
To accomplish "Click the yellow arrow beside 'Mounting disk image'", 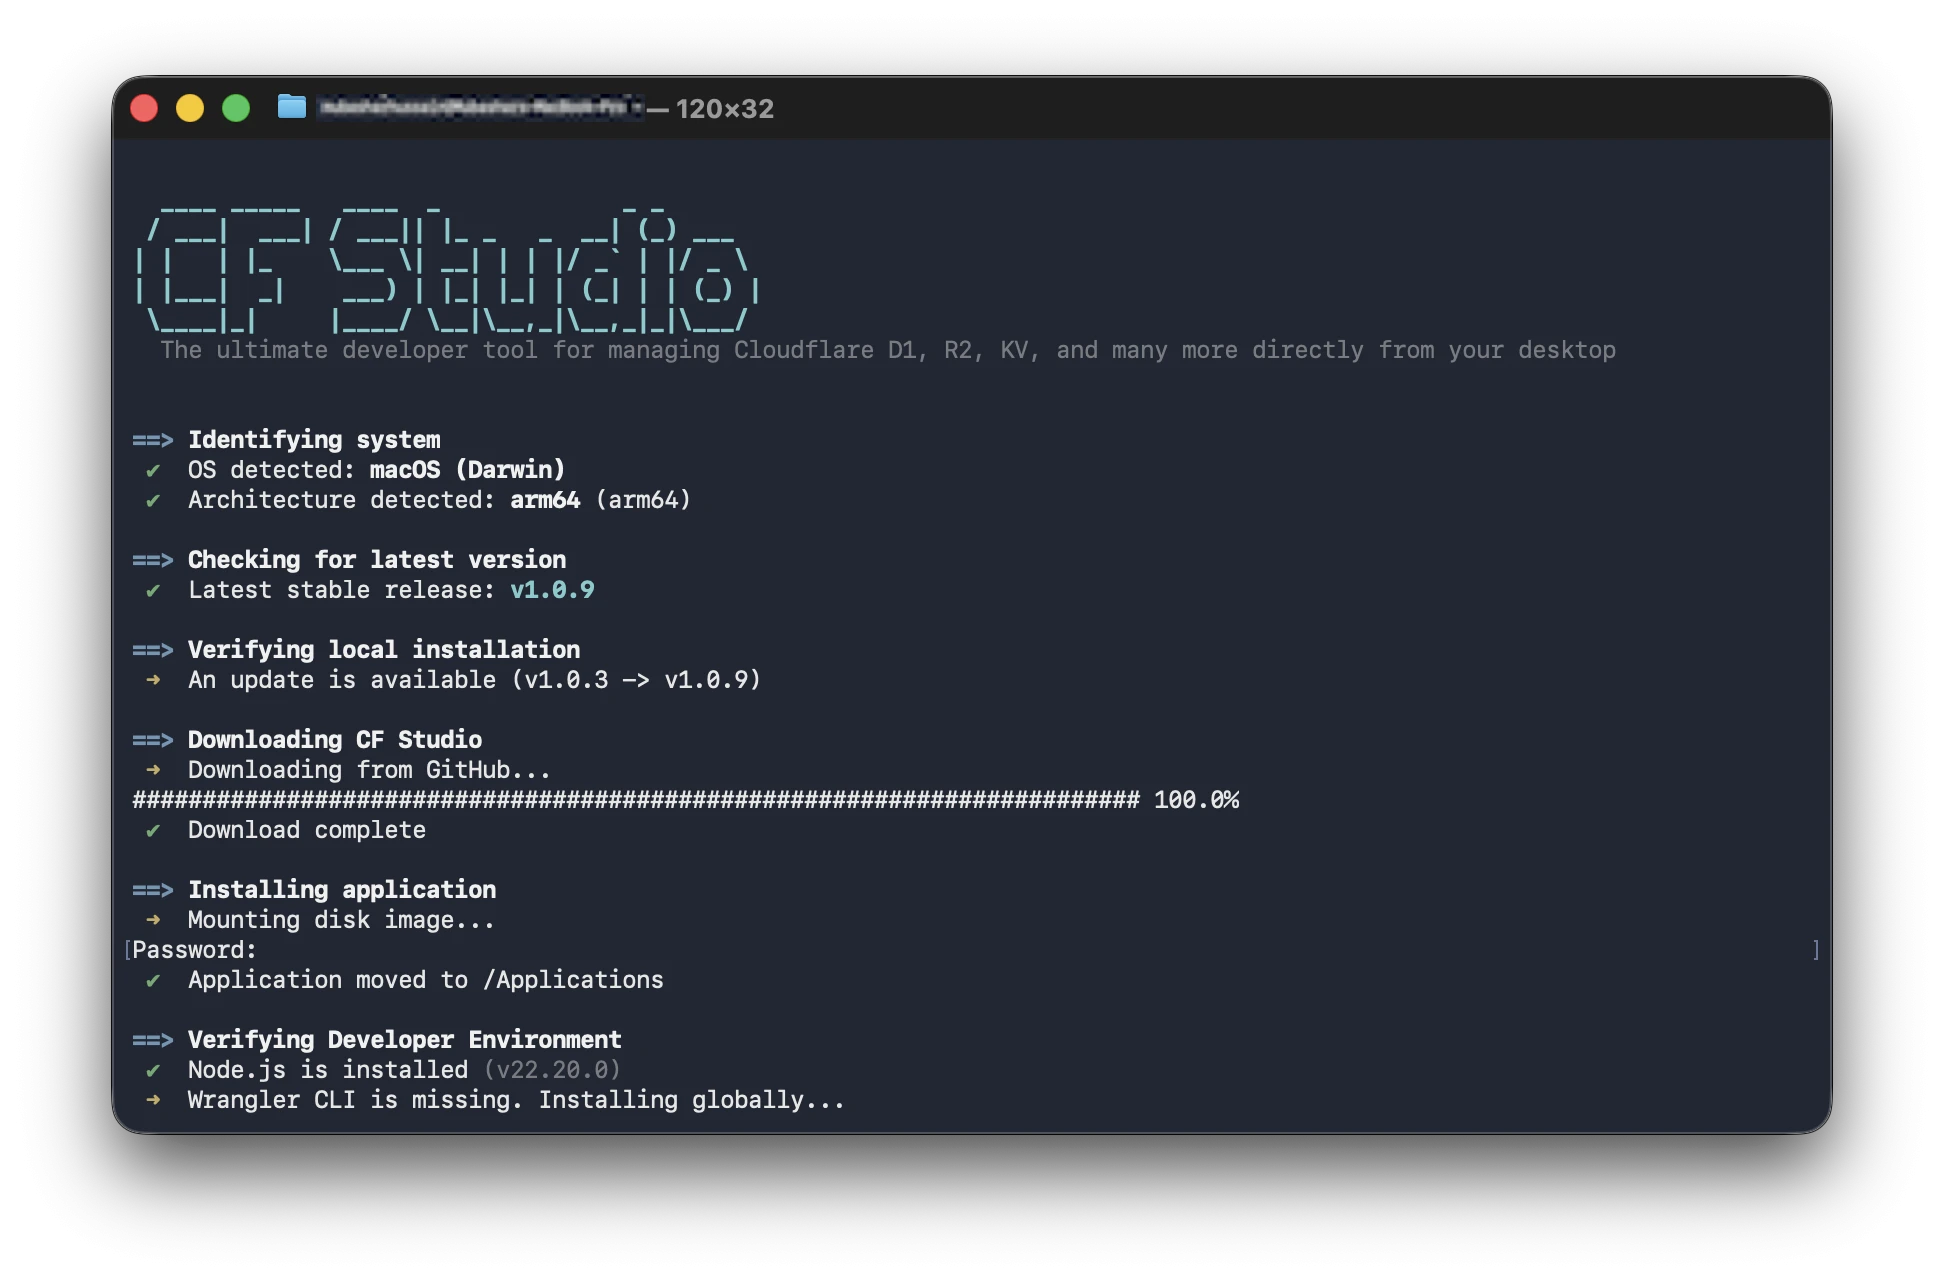I will [x=153, y=920].
